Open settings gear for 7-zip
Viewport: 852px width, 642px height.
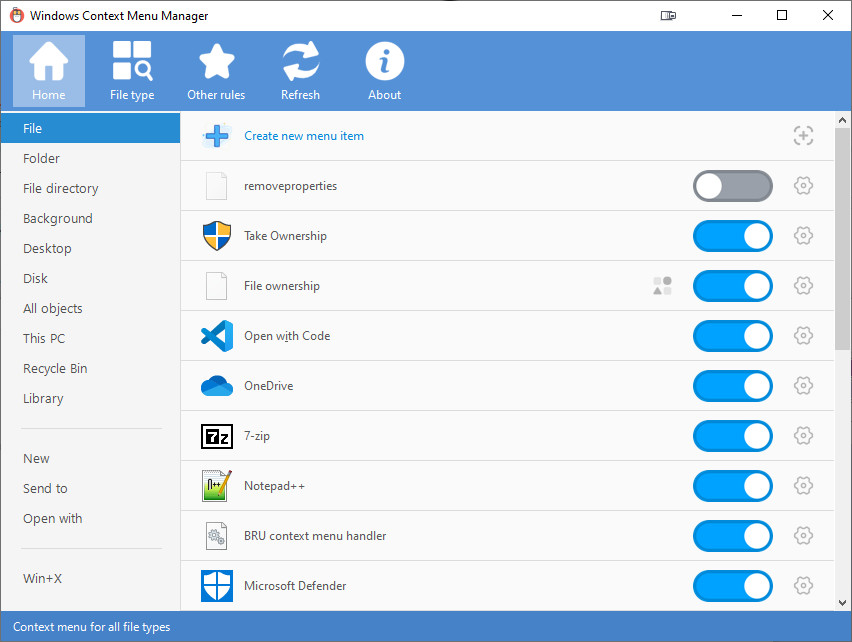[803, 436]
